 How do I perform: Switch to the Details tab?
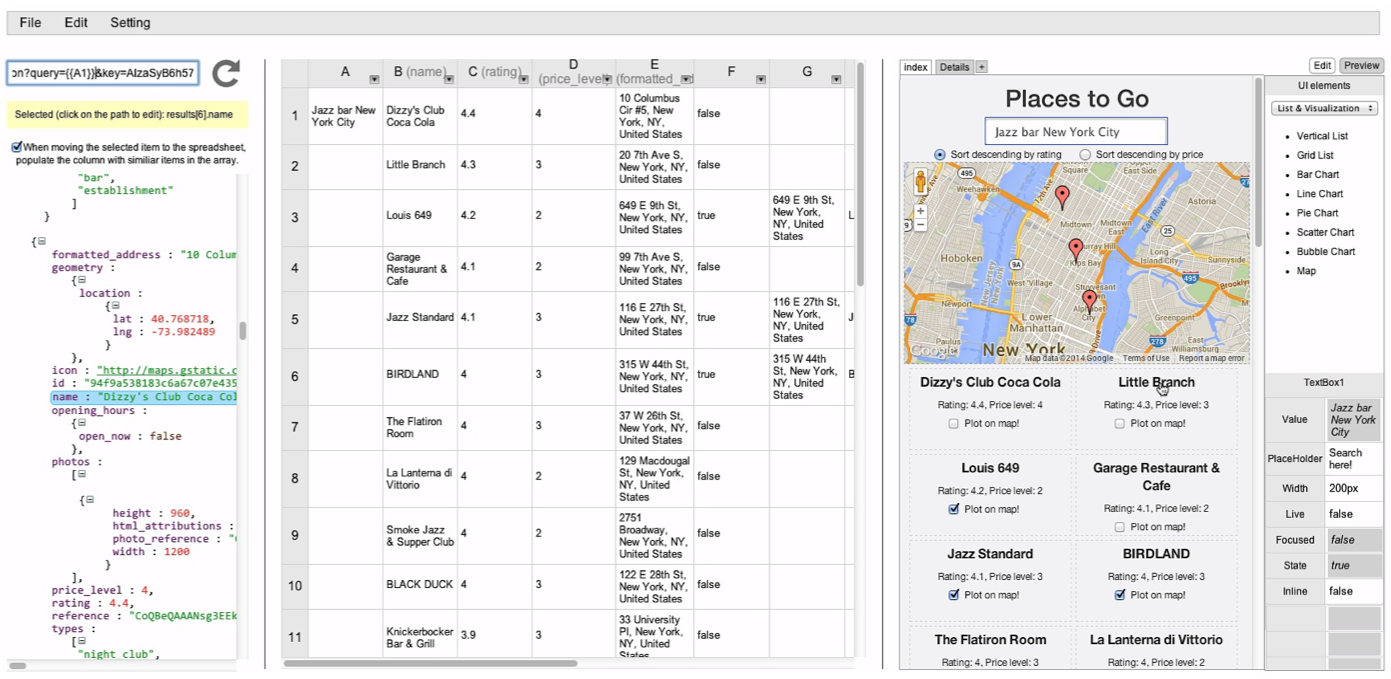[x=954, y=67]
